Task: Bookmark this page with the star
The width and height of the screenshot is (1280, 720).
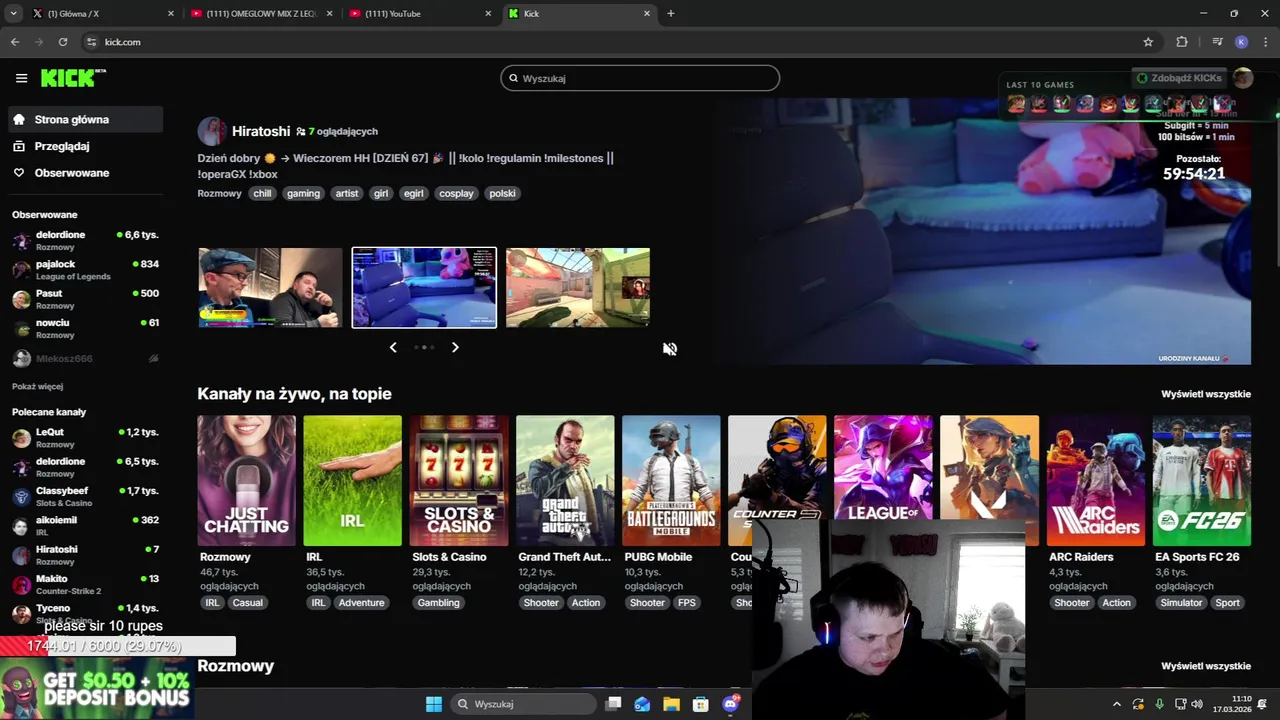Action: point(1148,42)
